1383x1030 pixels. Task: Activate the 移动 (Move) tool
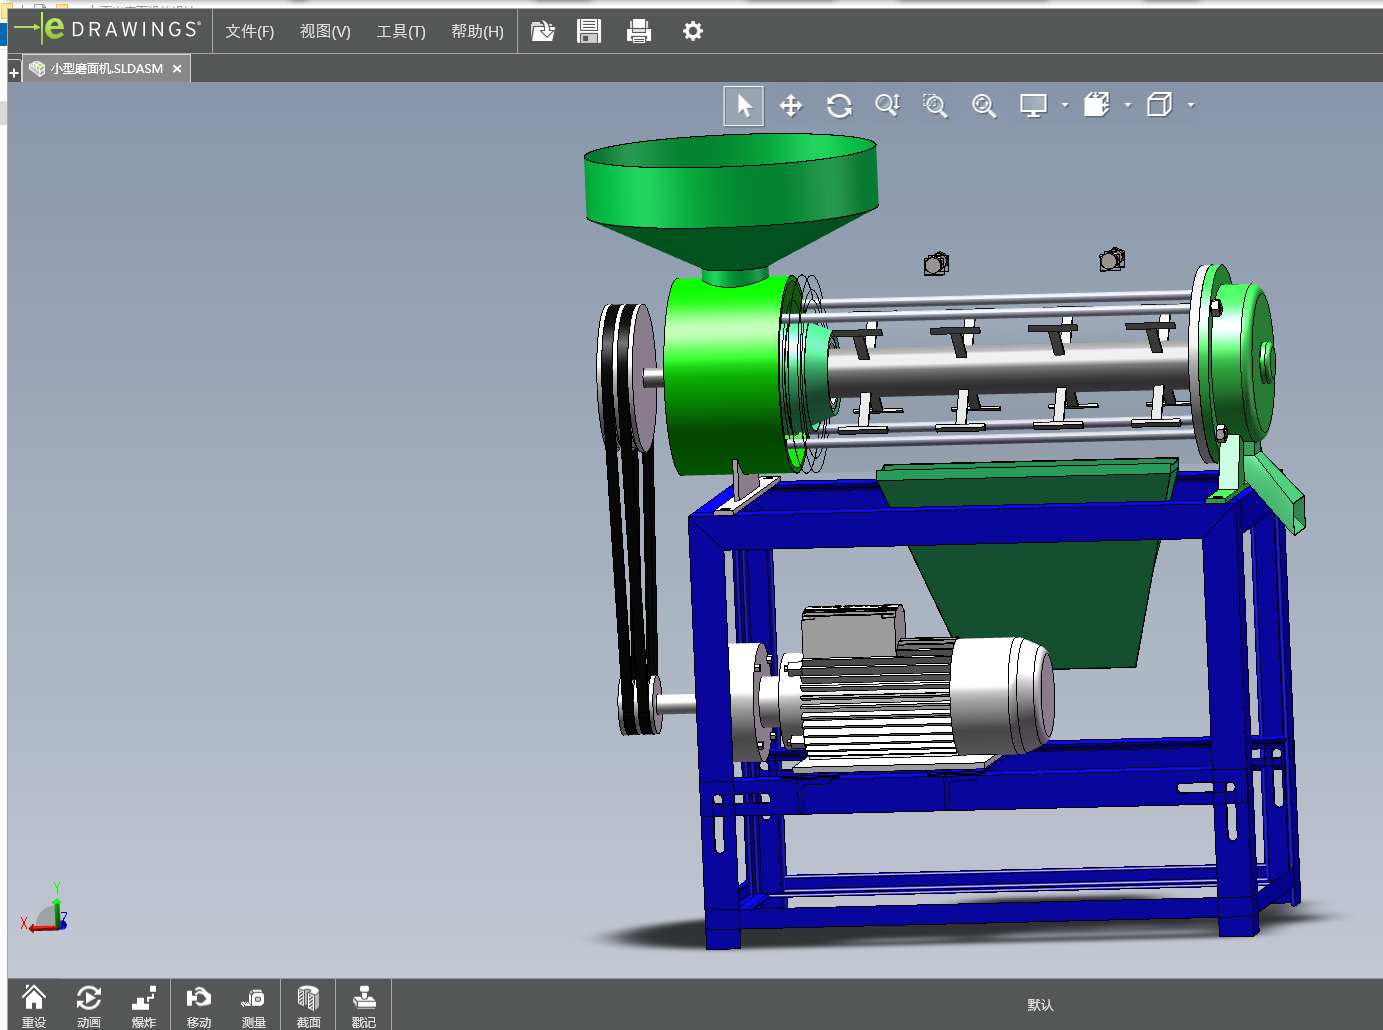click(199, 1006)
